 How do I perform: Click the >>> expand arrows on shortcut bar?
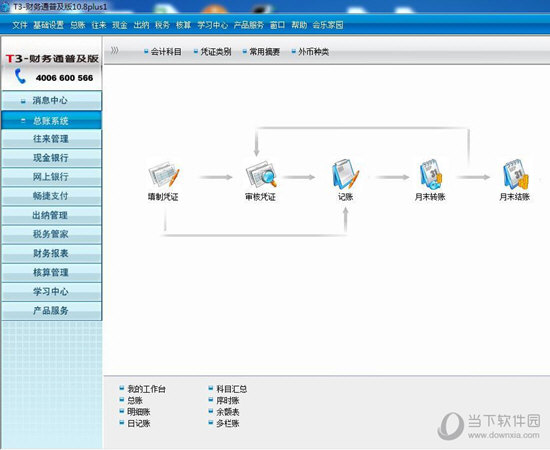[114, 51]
